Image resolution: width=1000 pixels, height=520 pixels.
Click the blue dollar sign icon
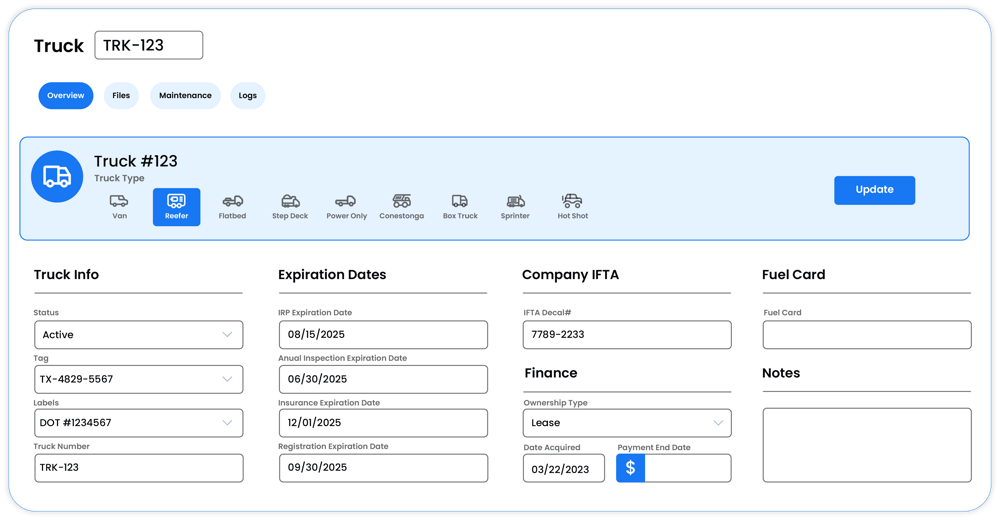coord(630,468)
